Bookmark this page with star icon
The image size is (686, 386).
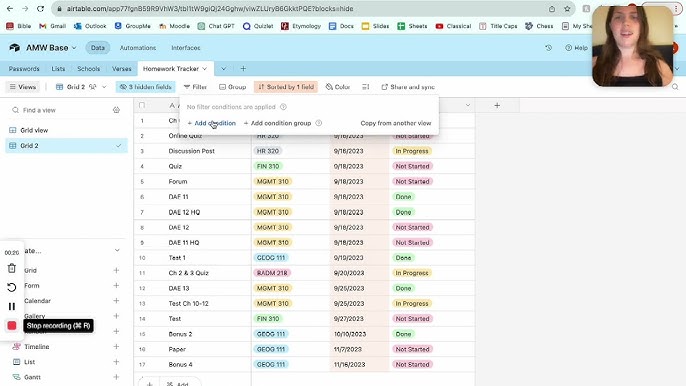[x=567, y=9]
